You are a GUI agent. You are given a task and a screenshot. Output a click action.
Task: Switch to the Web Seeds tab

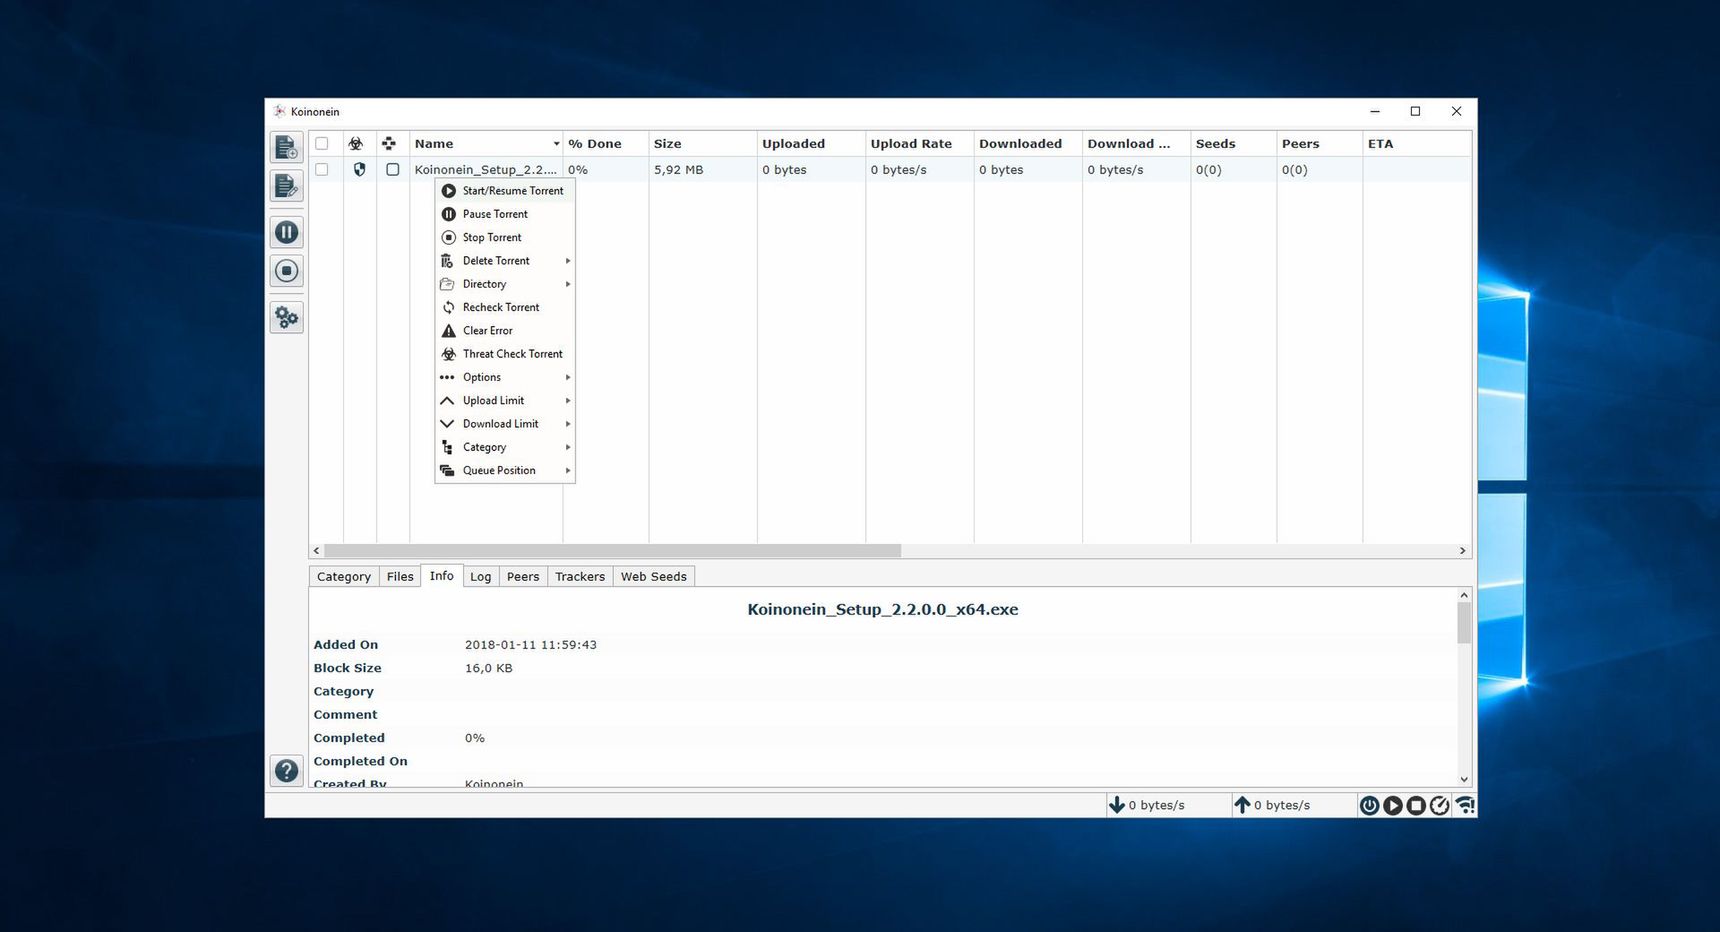coord(654,577)
